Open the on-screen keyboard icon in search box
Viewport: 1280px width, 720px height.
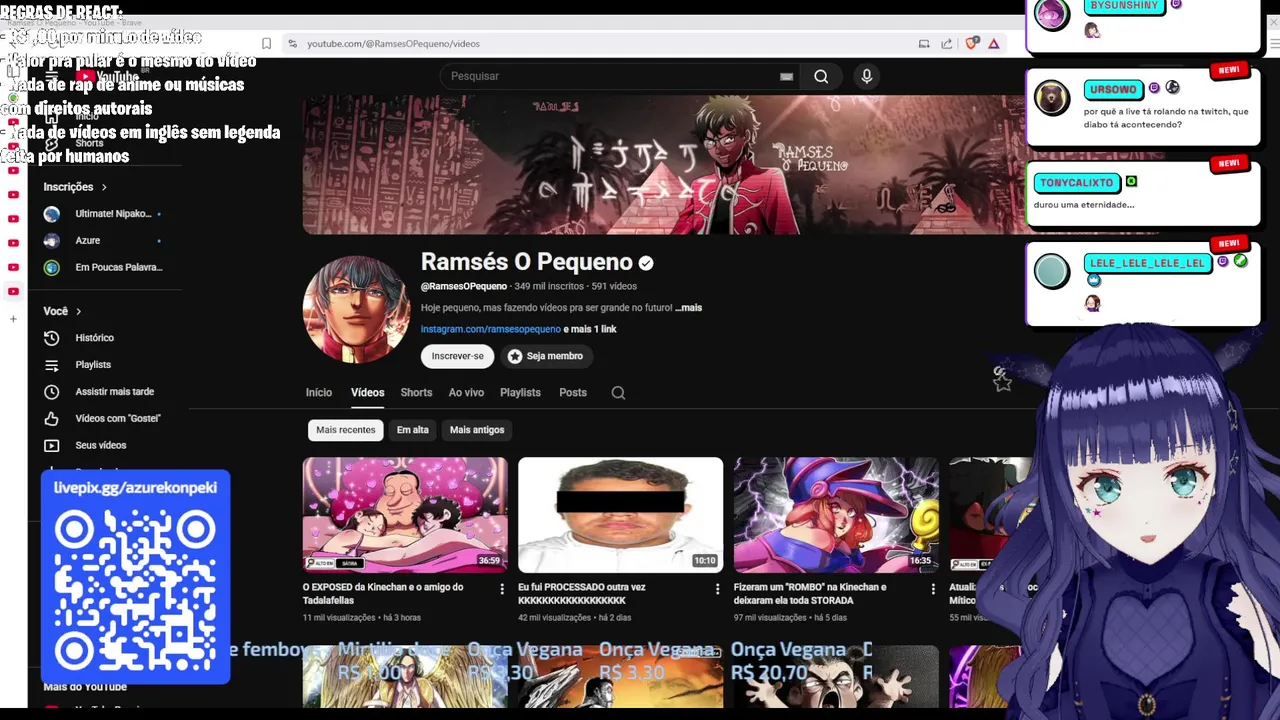[x=786, y=76]
